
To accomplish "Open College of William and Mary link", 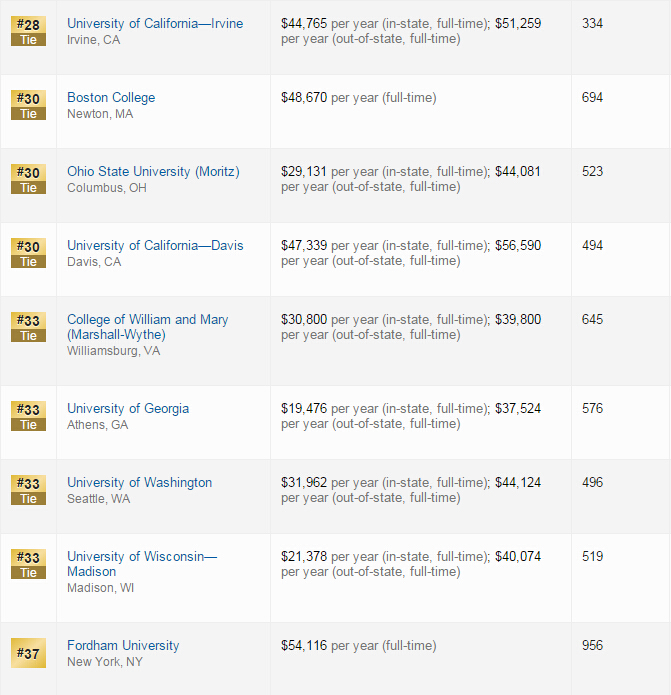I will tap(148, 327).
